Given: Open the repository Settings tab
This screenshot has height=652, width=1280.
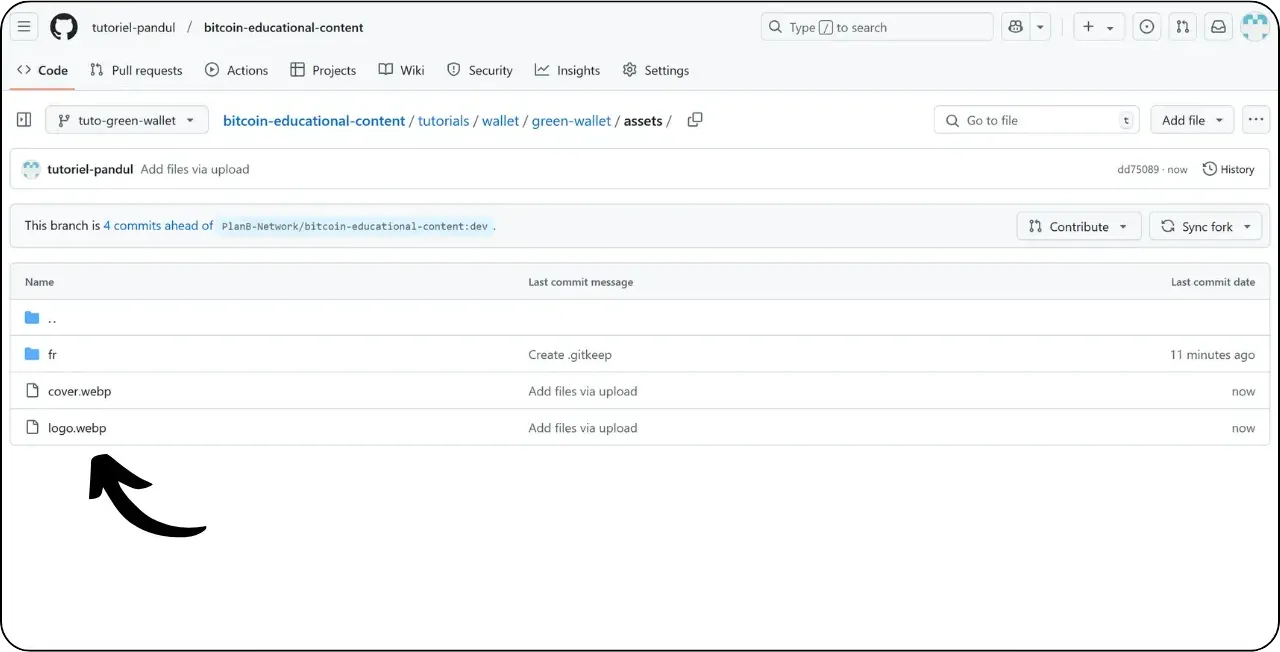Looking at the screenshot, I should (656, 70).
